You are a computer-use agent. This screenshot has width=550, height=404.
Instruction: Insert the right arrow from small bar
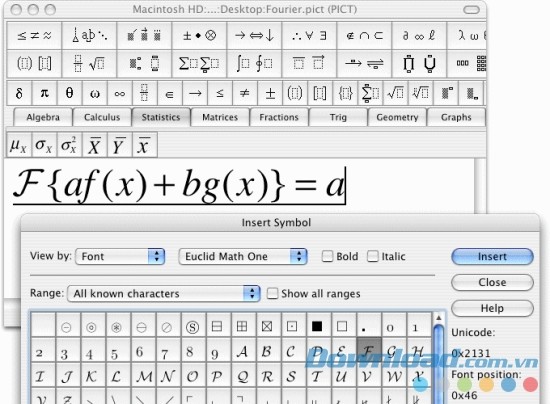tap(195, 93)
